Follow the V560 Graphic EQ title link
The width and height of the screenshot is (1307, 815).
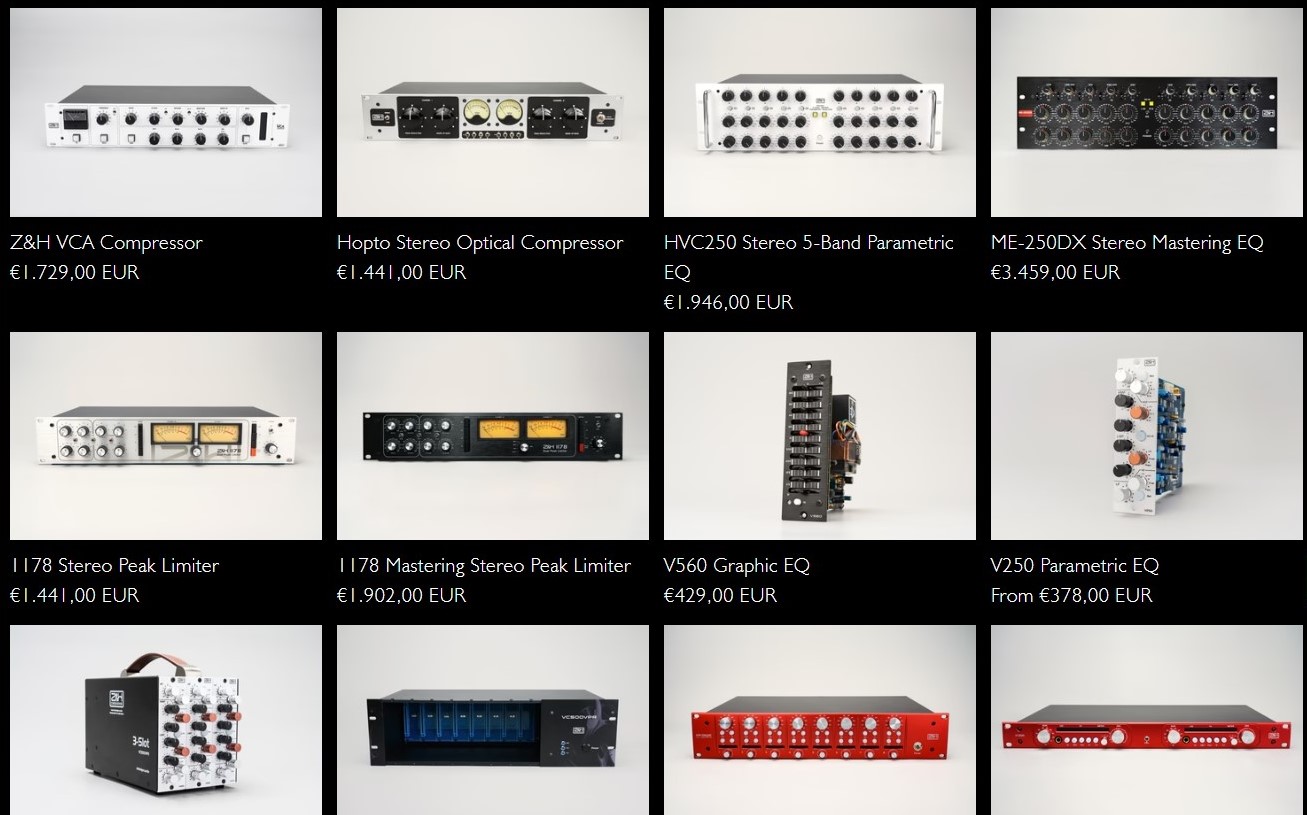point(737,566)
